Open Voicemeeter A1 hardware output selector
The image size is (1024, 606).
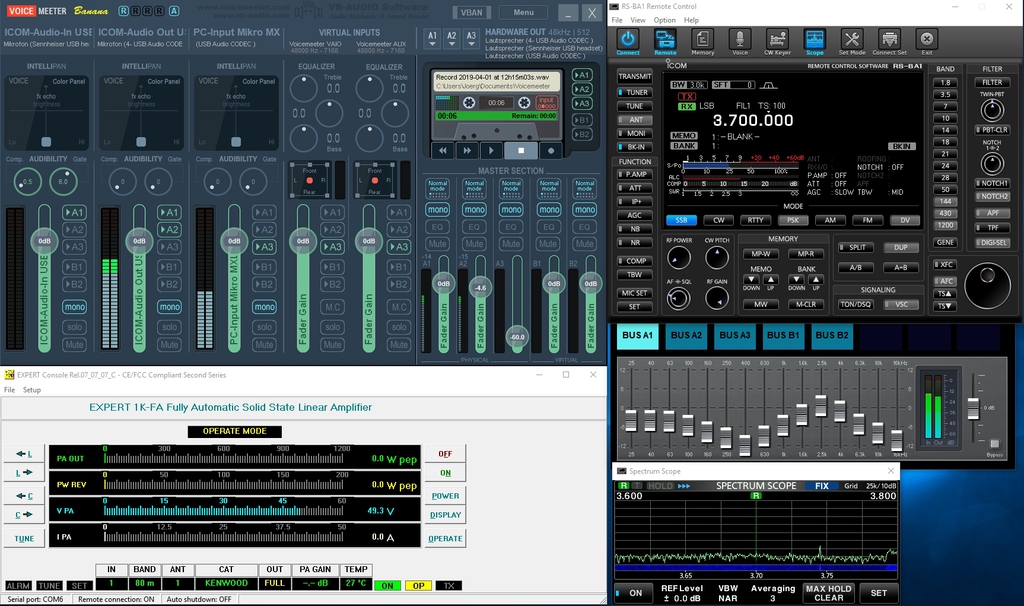click(432, 39)
